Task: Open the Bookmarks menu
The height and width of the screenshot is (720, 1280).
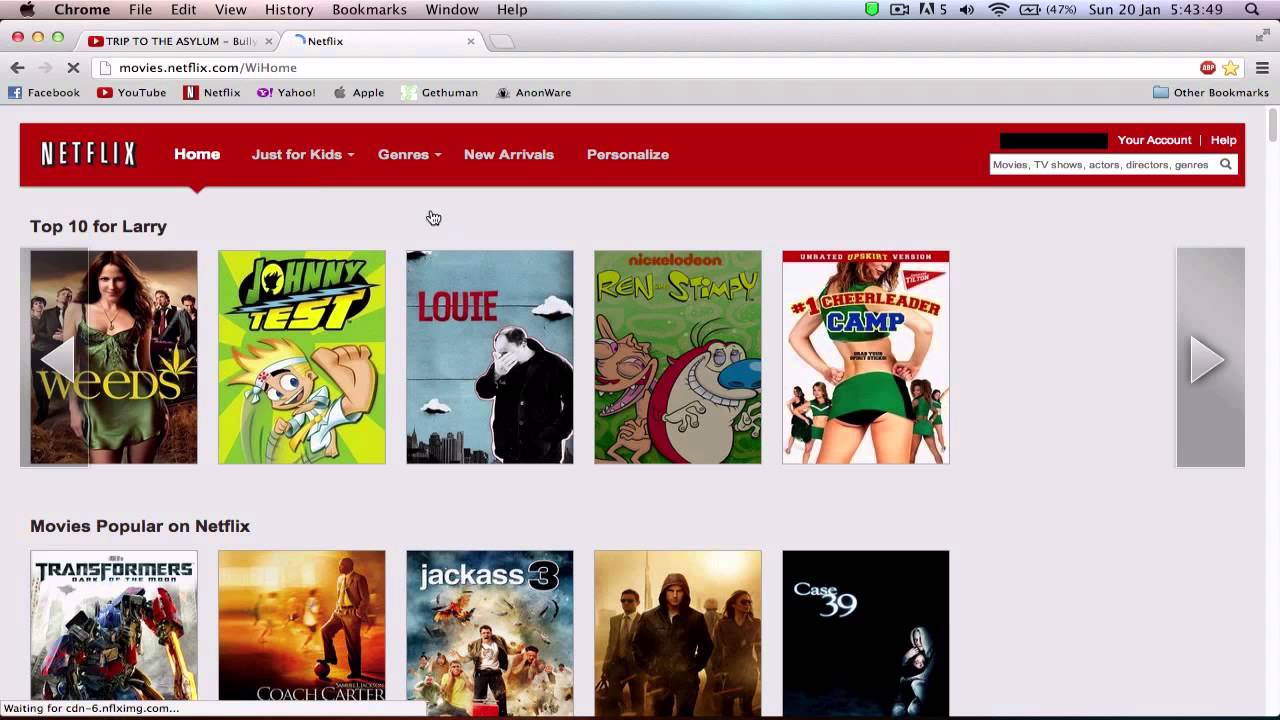Action: pyautogui.click(x=369, y=10)
